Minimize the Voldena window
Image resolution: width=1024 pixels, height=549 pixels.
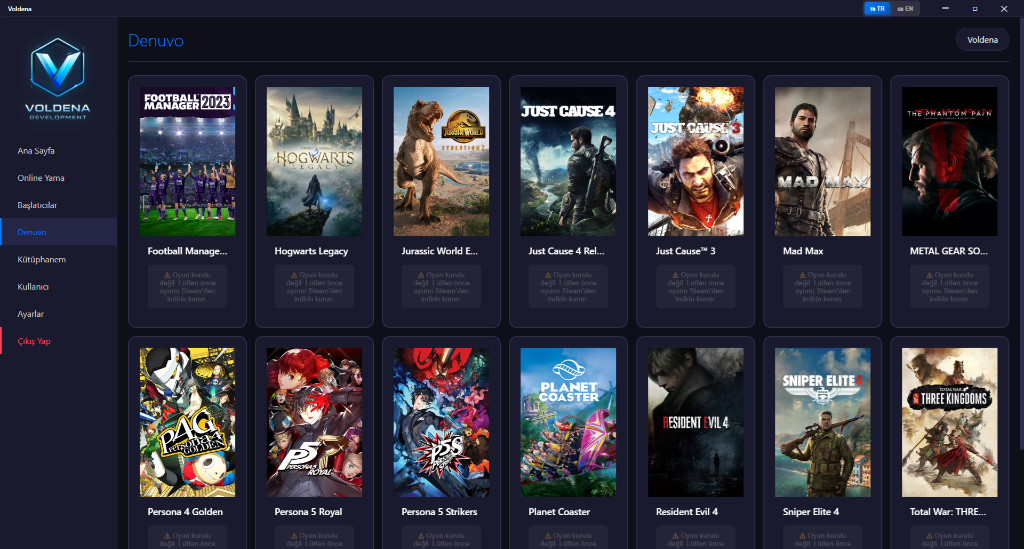coord(945,8)
